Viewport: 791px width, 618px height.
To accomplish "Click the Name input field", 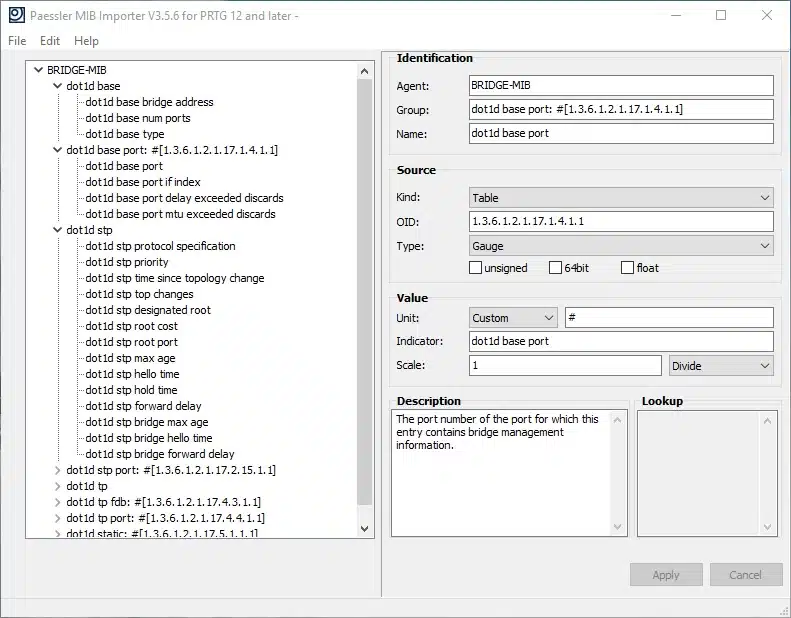I will point(621,133).
